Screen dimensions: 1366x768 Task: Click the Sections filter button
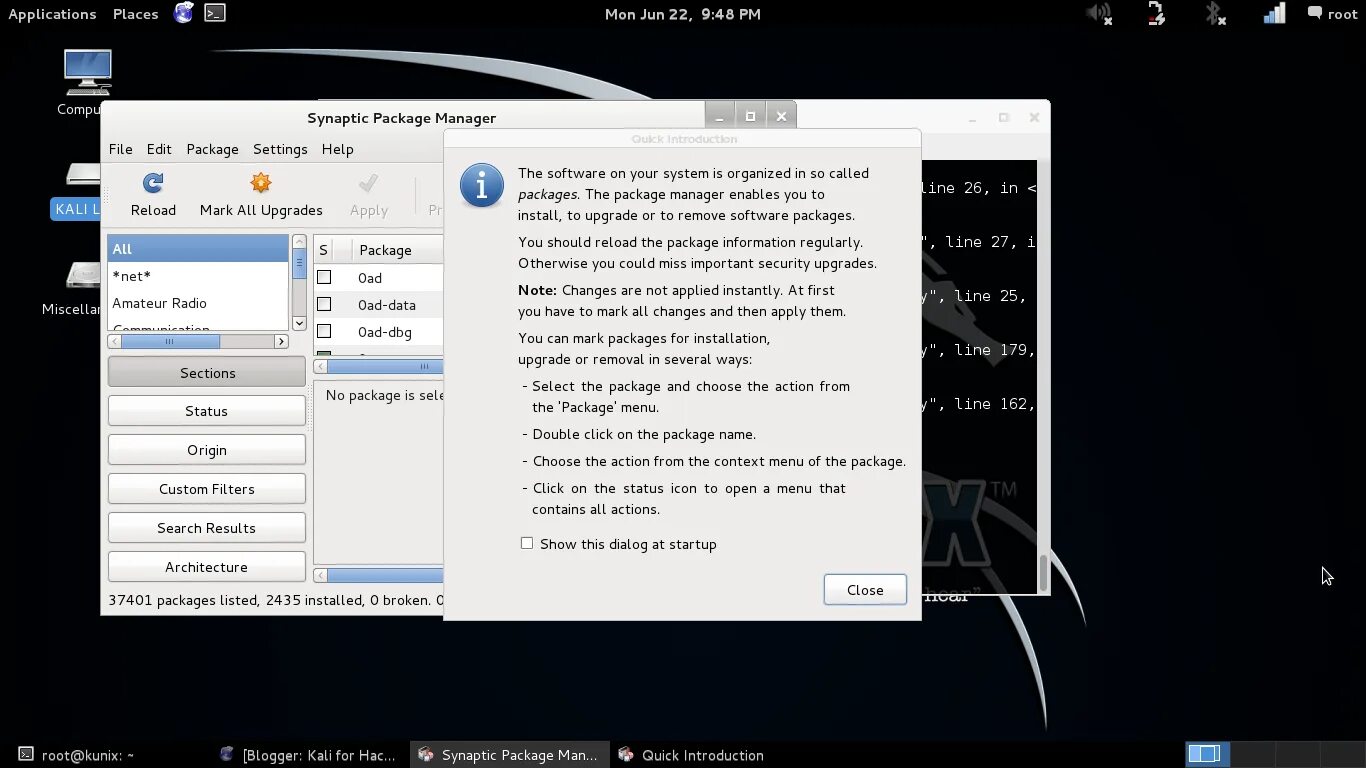tap(207, 372)
